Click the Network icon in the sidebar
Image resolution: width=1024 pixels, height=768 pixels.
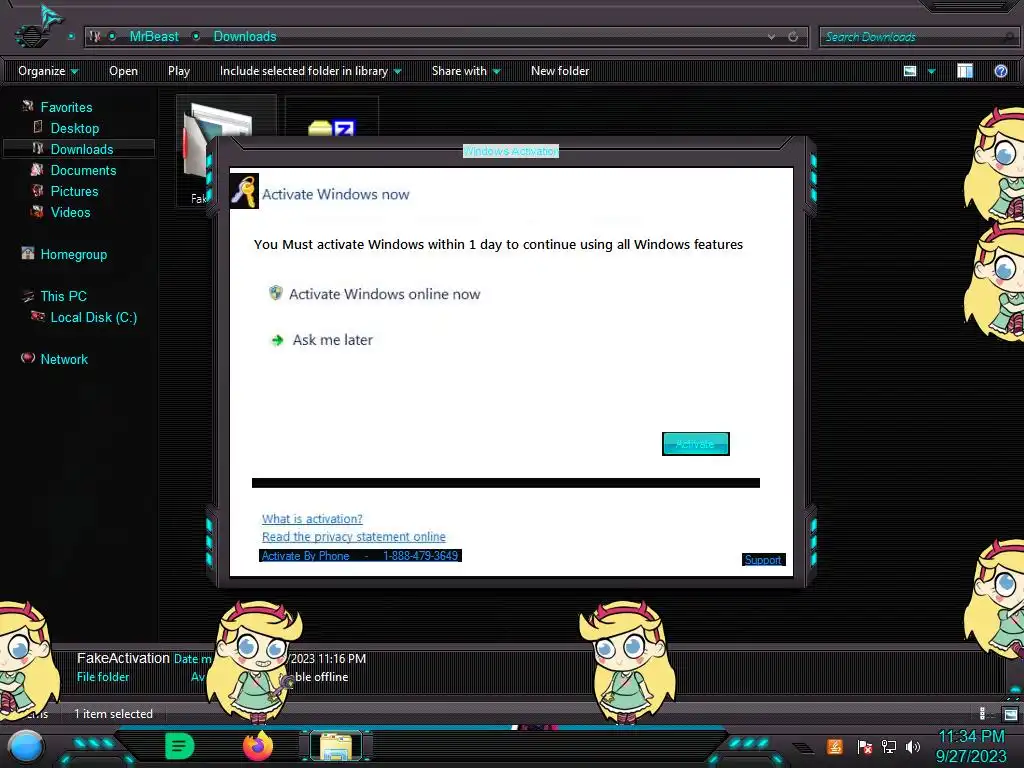tap(27, 357)
